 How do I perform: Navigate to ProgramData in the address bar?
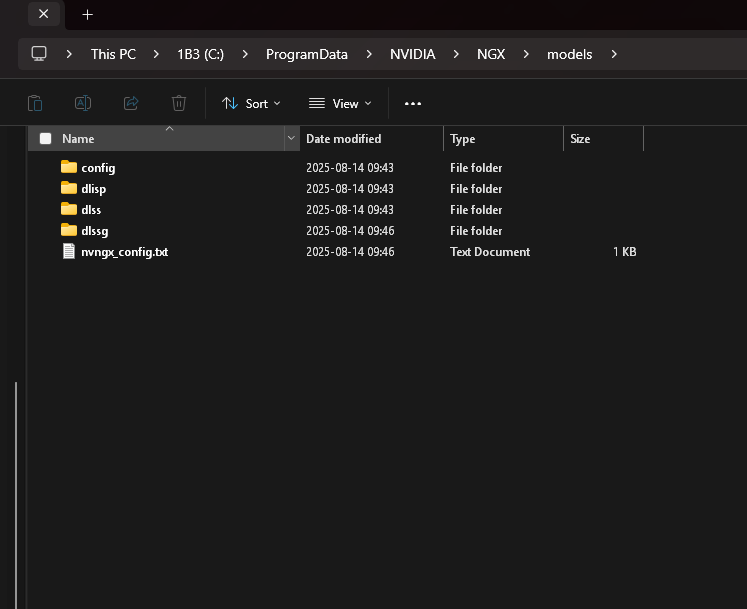[x=306, y=54]
